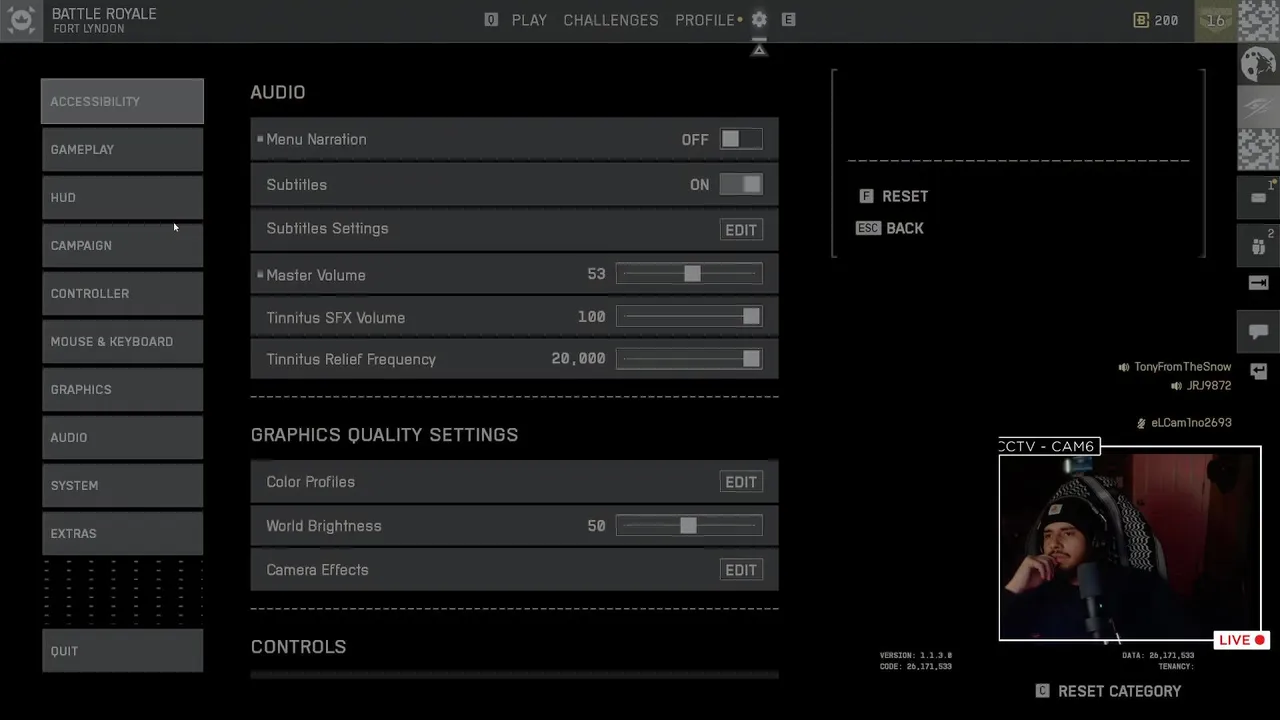Click the level 16 rank badge
The width and height of the screenshot is (1280, 720).
(1216, 20)
